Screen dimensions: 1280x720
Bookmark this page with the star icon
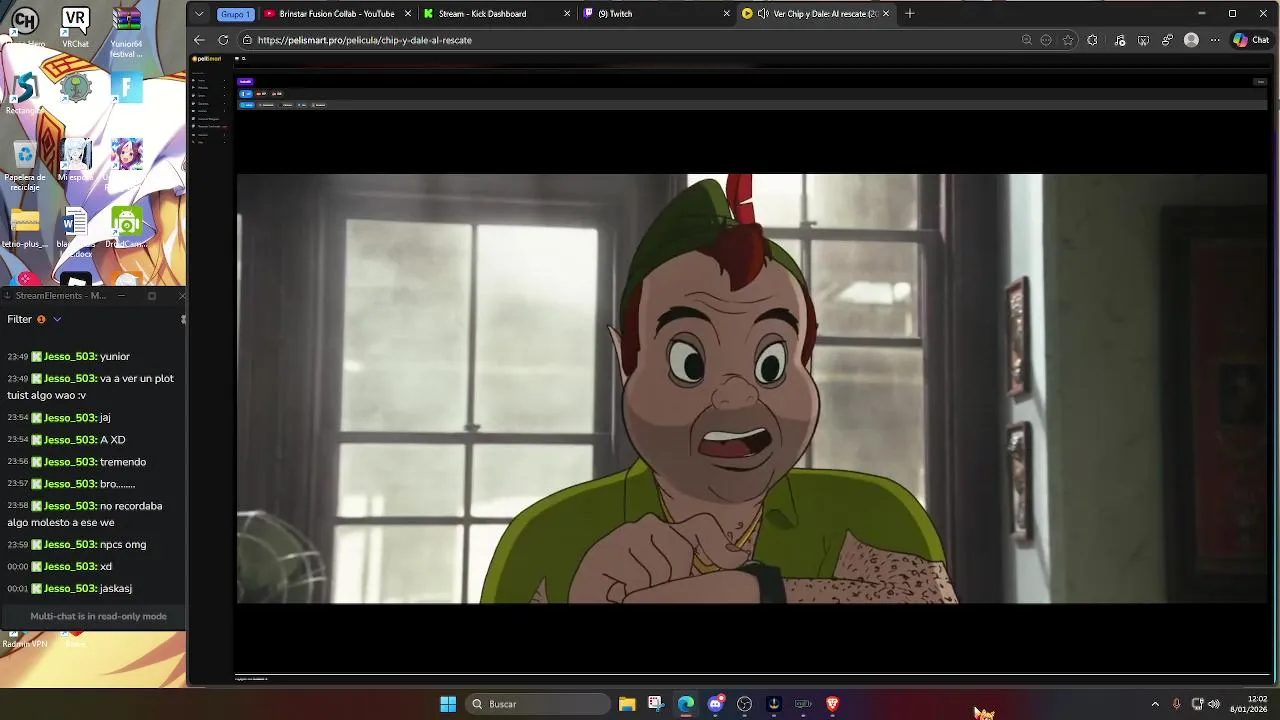tap(1068, 40)
